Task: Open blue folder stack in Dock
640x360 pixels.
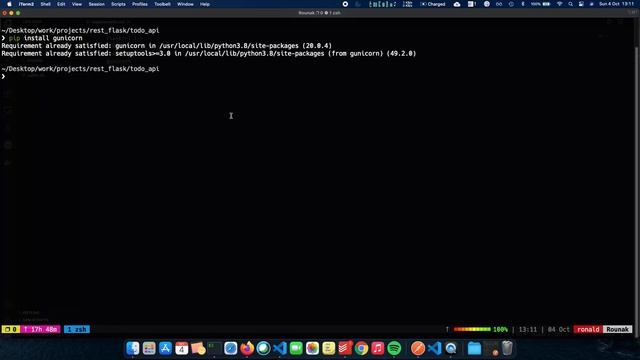Action: [474, 348]
